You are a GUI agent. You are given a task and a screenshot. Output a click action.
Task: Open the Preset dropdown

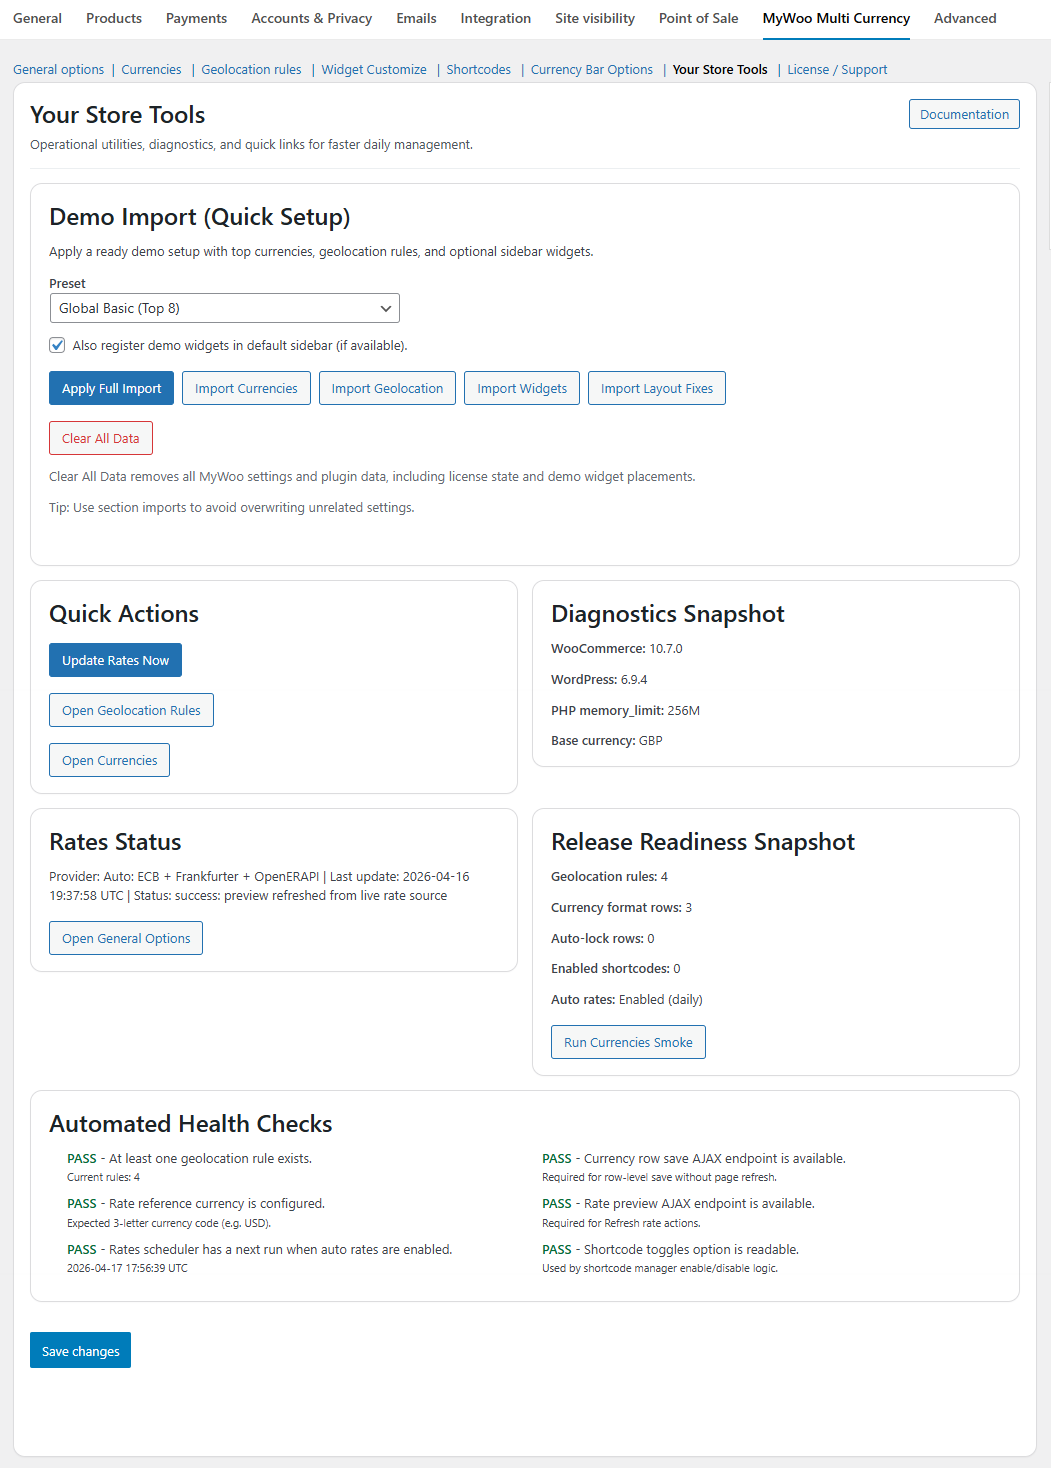pos(225,308)
